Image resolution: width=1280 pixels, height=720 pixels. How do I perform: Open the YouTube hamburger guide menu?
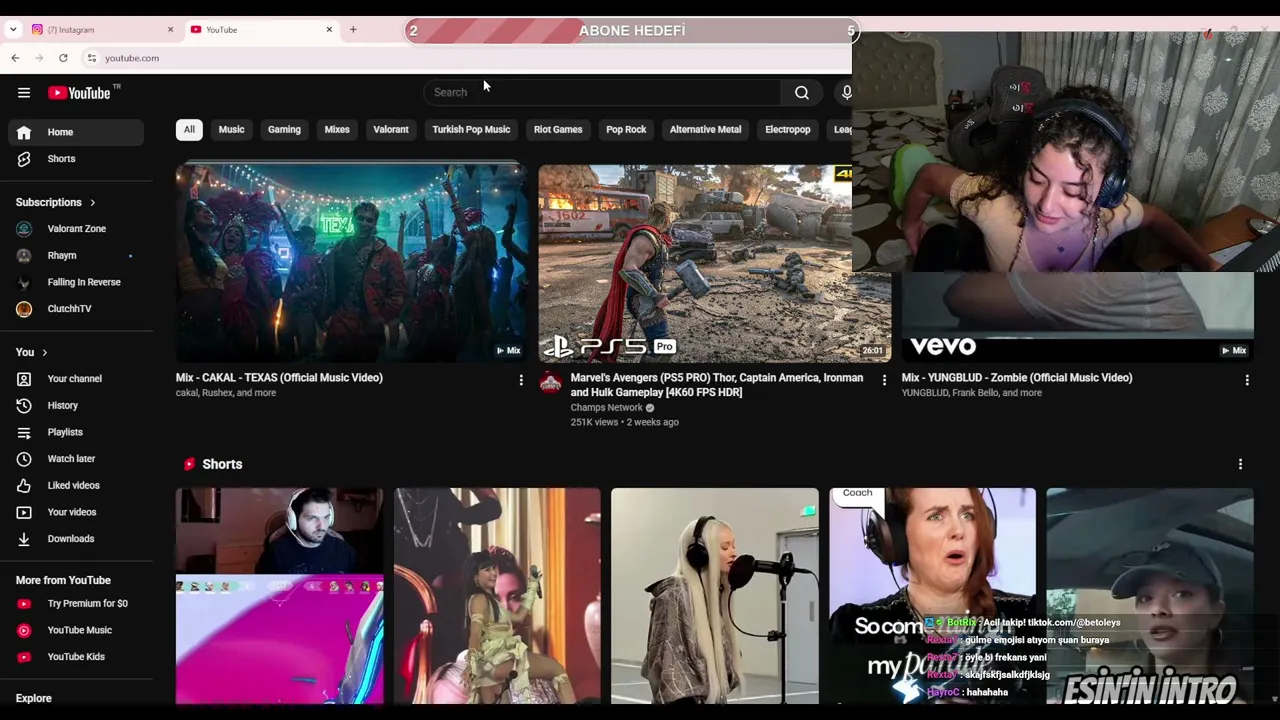click(x=24, y=93)
